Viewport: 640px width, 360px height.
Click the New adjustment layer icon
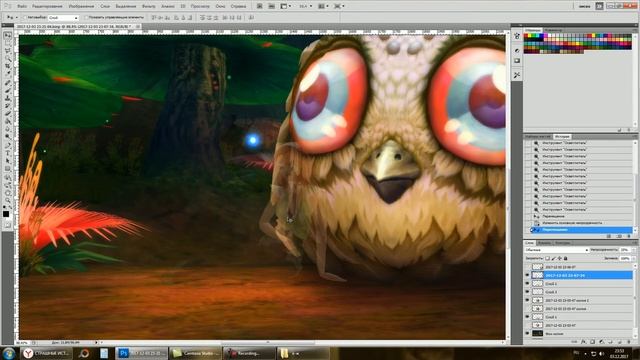(x=601, y=342)
